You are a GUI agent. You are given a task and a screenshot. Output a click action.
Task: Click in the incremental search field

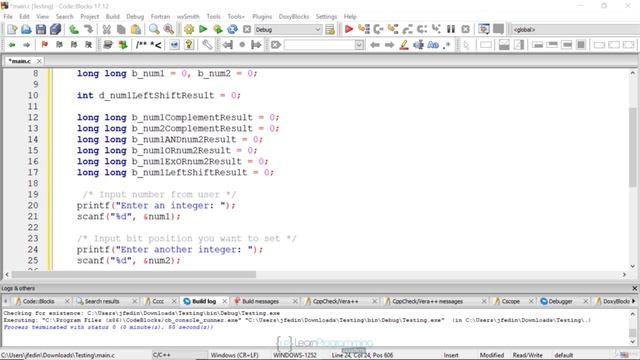(x=319, y=44)
